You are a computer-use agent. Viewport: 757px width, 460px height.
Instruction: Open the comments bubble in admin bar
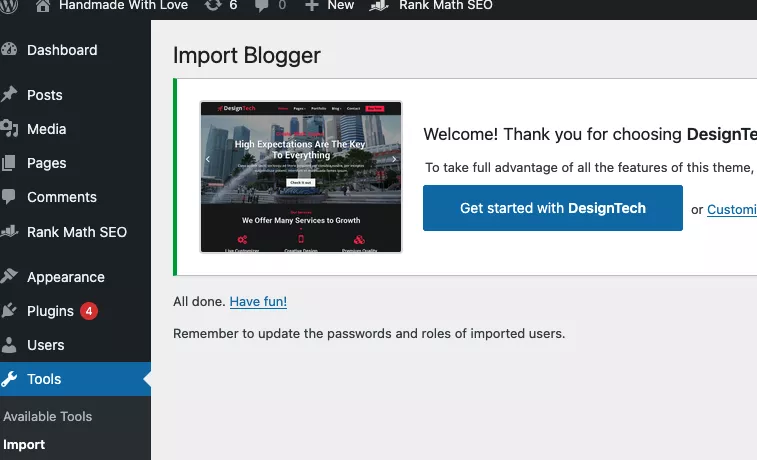(269, 5)
